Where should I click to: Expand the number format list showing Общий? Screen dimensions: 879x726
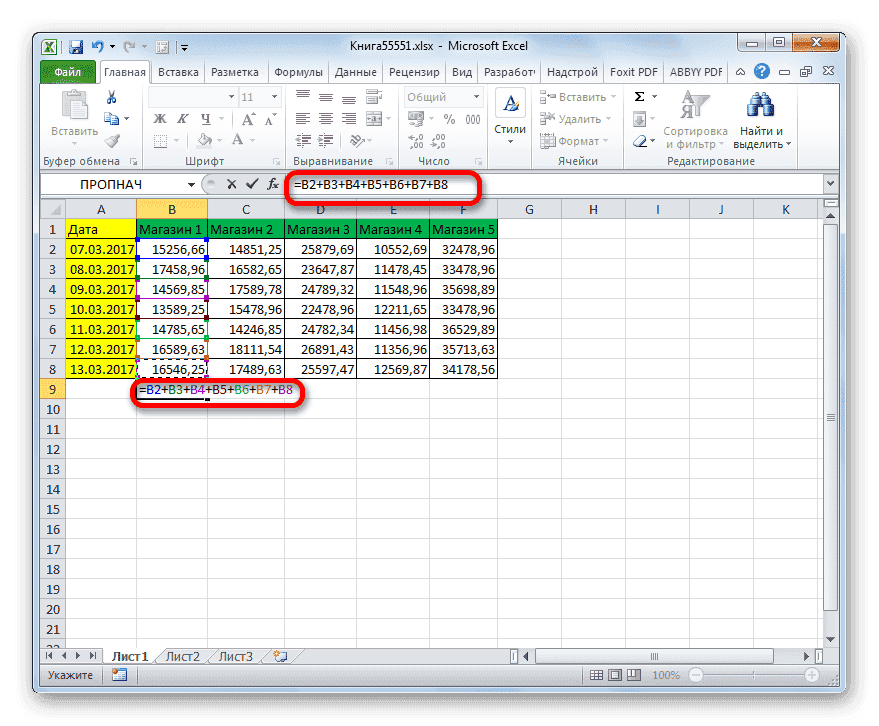point(476,96)
